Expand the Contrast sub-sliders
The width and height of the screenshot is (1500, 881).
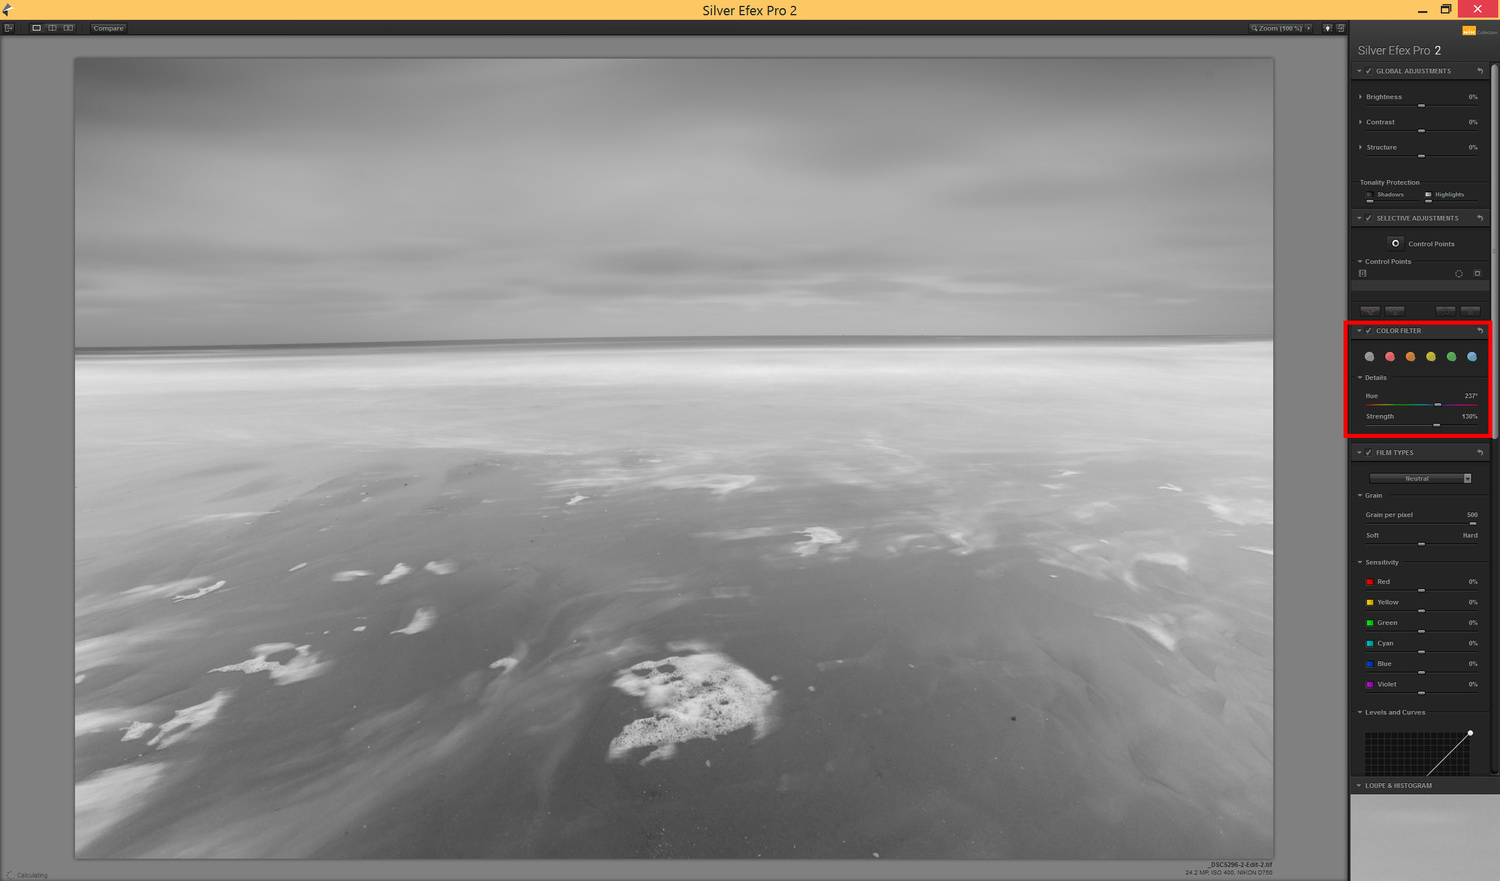pos(1361,122)
